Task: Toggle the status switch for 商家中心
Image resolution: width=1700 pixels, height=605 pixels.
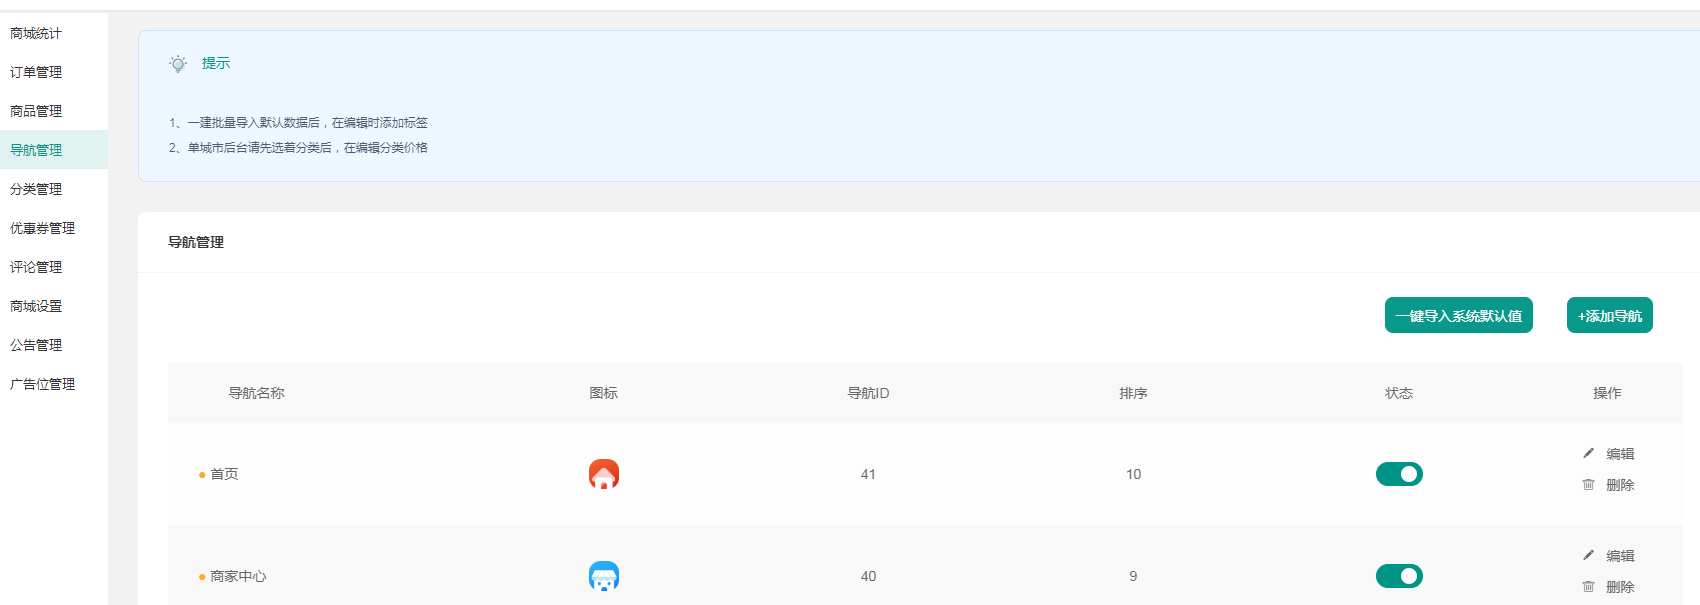Action: 1399,576
